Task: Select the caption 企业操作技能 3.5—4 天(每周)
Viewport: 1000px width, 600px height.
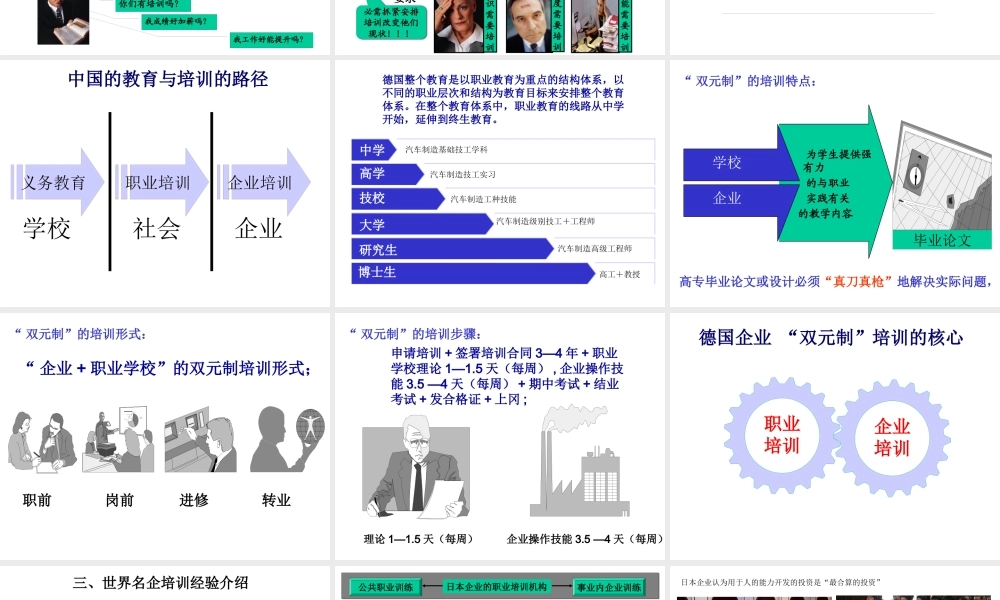Action: pyautogui.click(x=585, y=539)
